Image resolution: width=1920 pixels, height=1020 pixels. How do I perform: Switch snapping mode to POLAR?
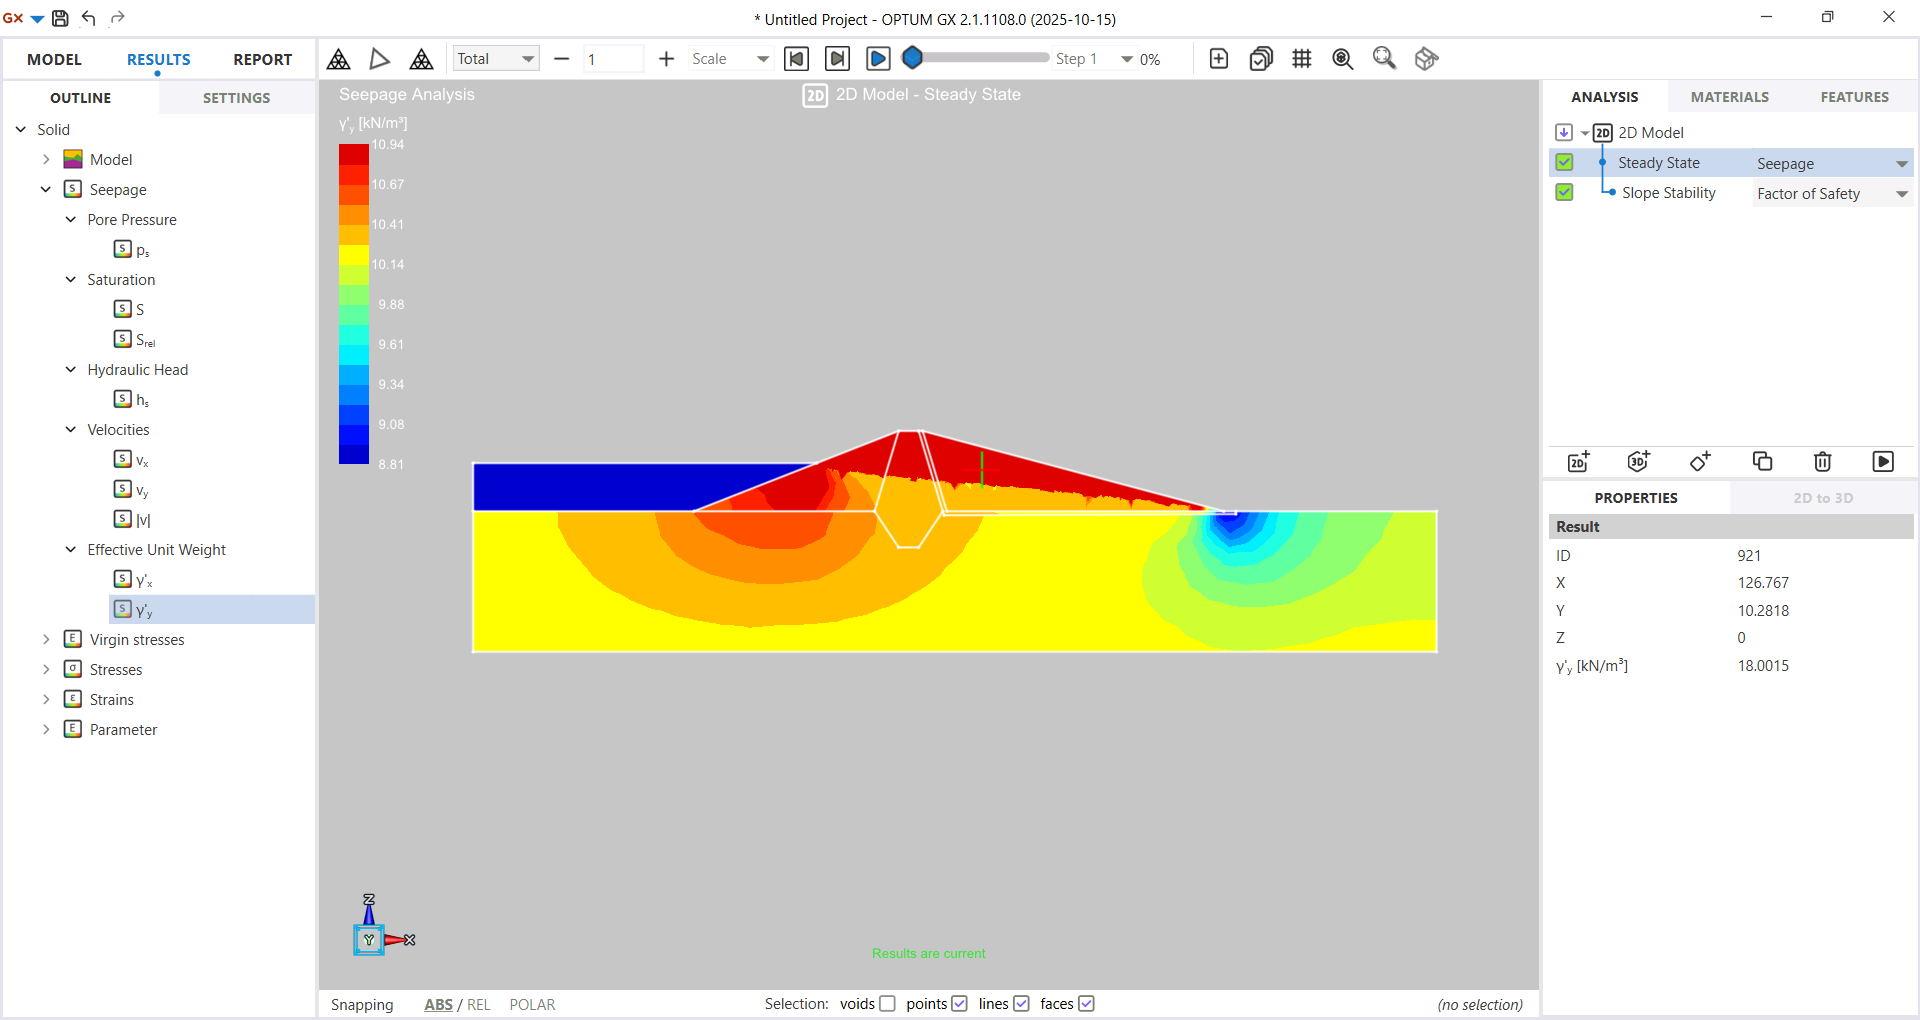tap(532, 1005)
